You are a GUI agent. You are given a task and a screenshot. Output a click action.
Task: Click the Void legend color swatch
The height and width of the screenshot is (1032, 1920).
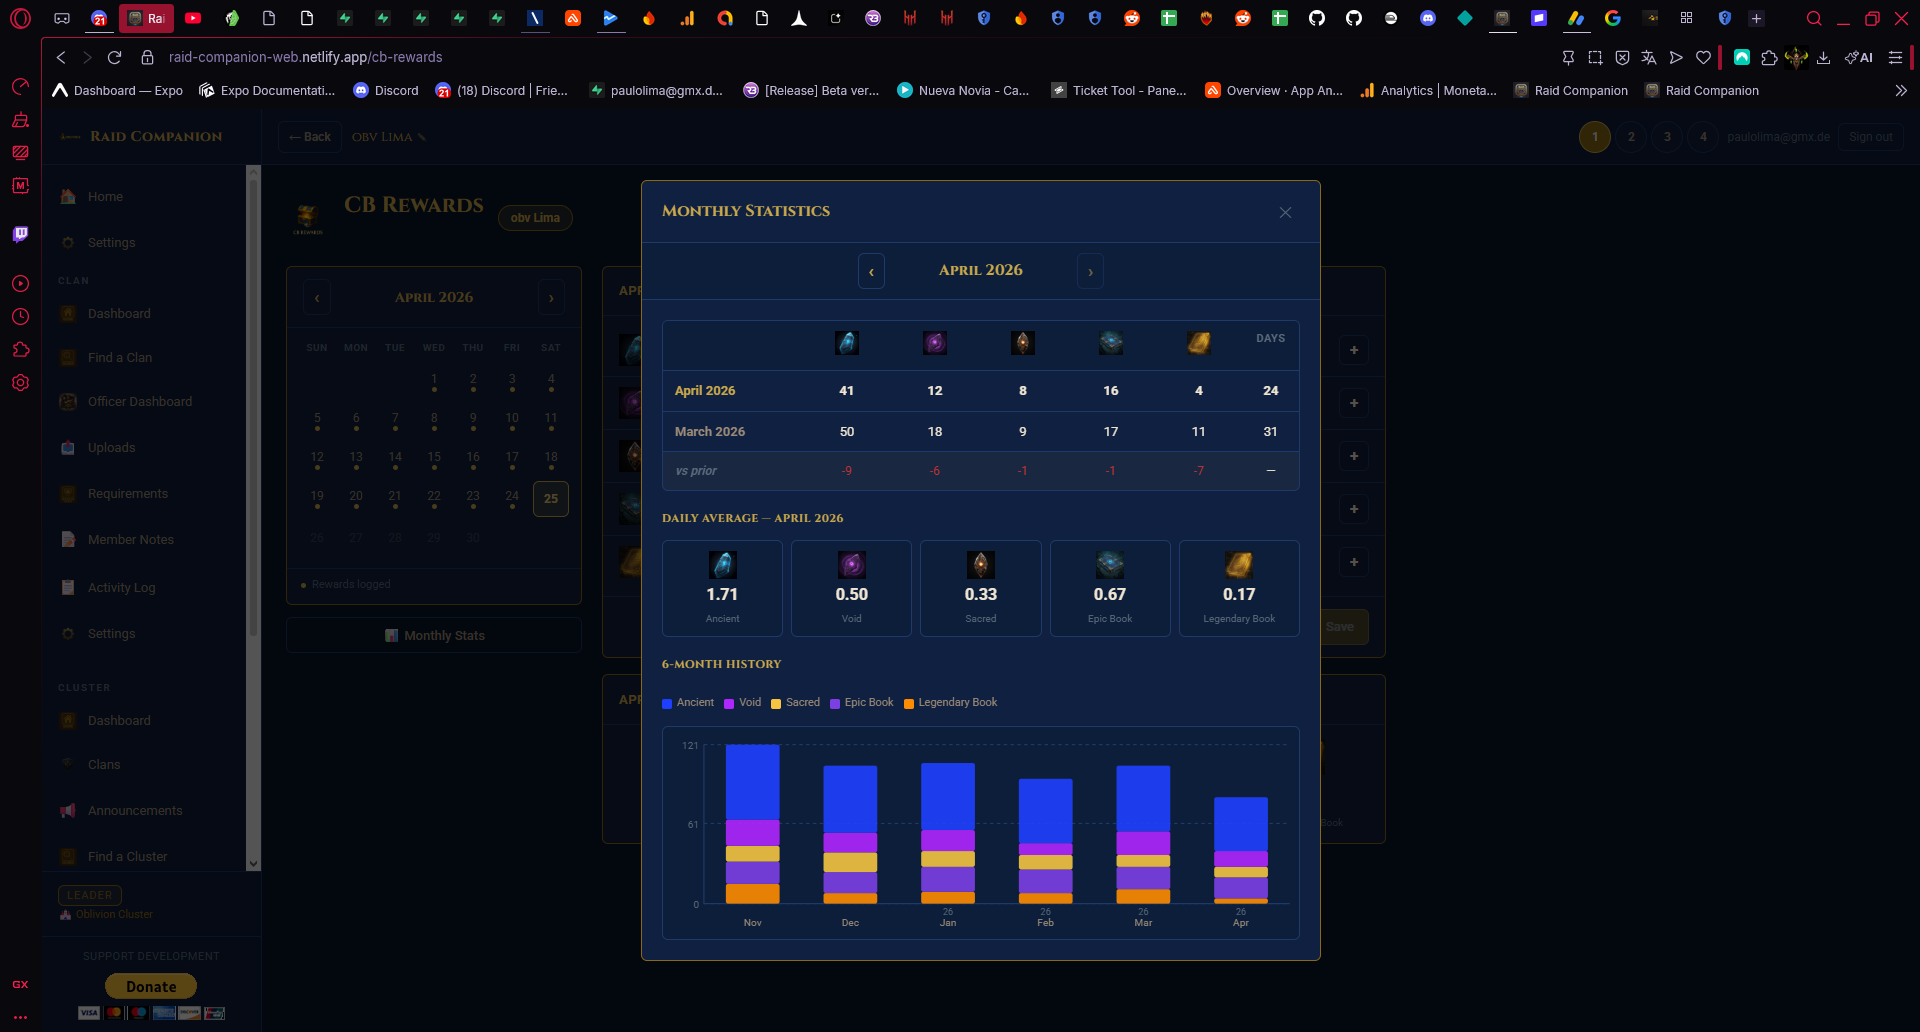(729, 703)
